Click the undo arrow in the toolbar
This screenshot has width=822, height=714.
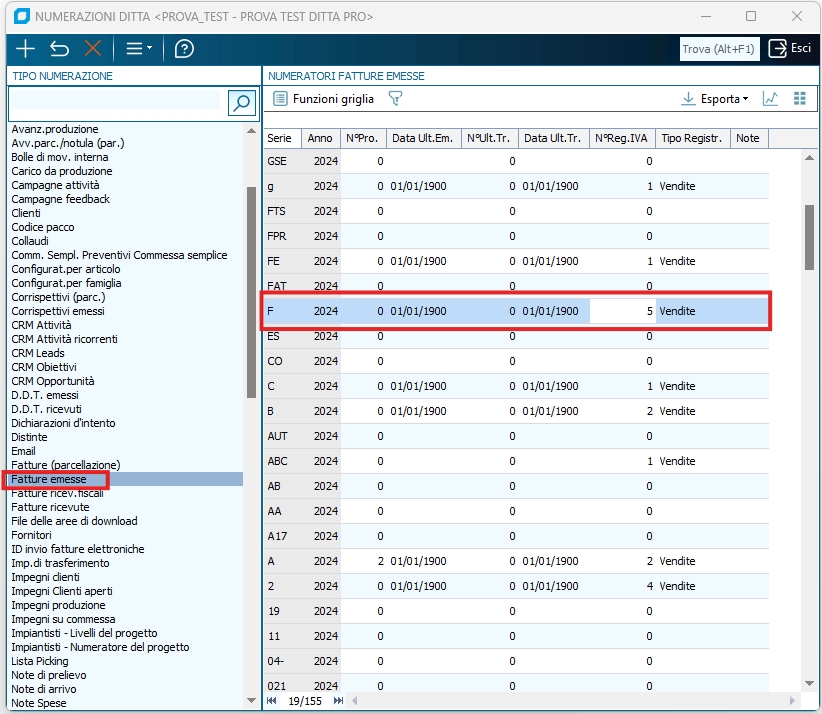60,49
